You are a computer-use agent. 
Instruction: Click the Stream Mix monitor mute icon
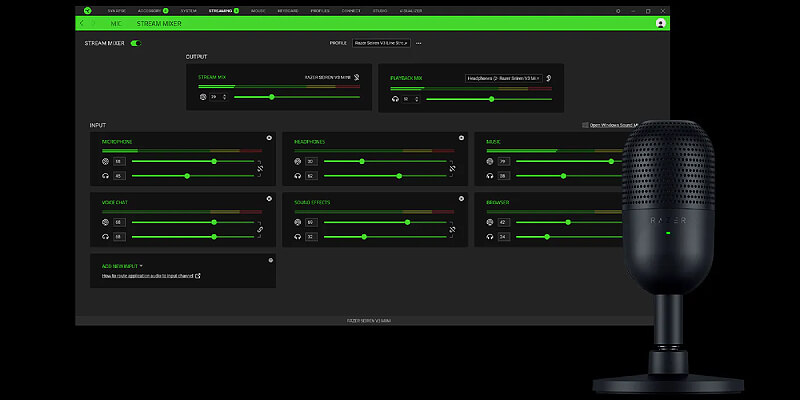[x=357, y=78]
